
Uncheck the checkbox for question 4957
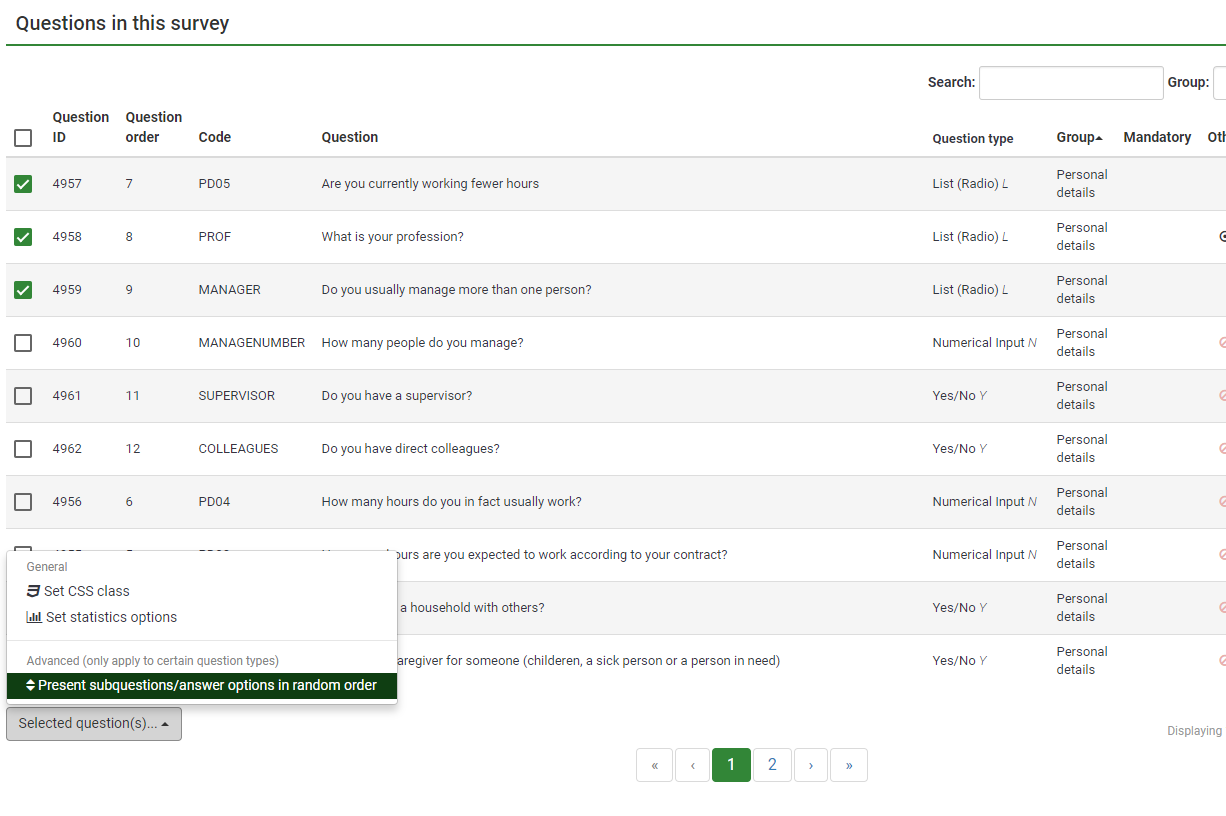click(23, 184)
